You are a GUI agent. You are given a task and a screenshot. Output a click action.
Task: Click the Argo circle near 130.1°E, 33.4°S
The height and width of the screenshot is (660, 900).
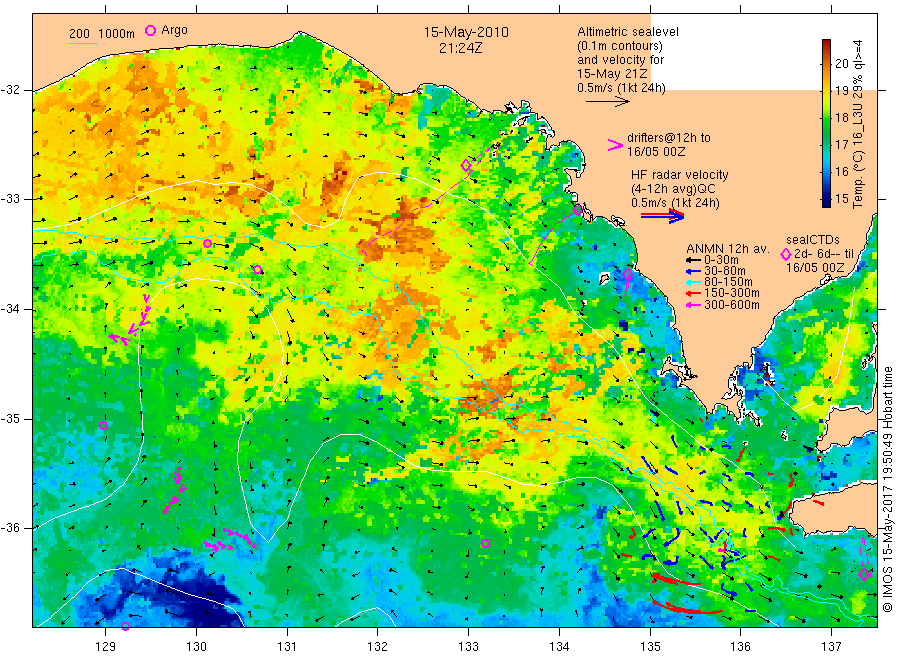click(207, 244)
